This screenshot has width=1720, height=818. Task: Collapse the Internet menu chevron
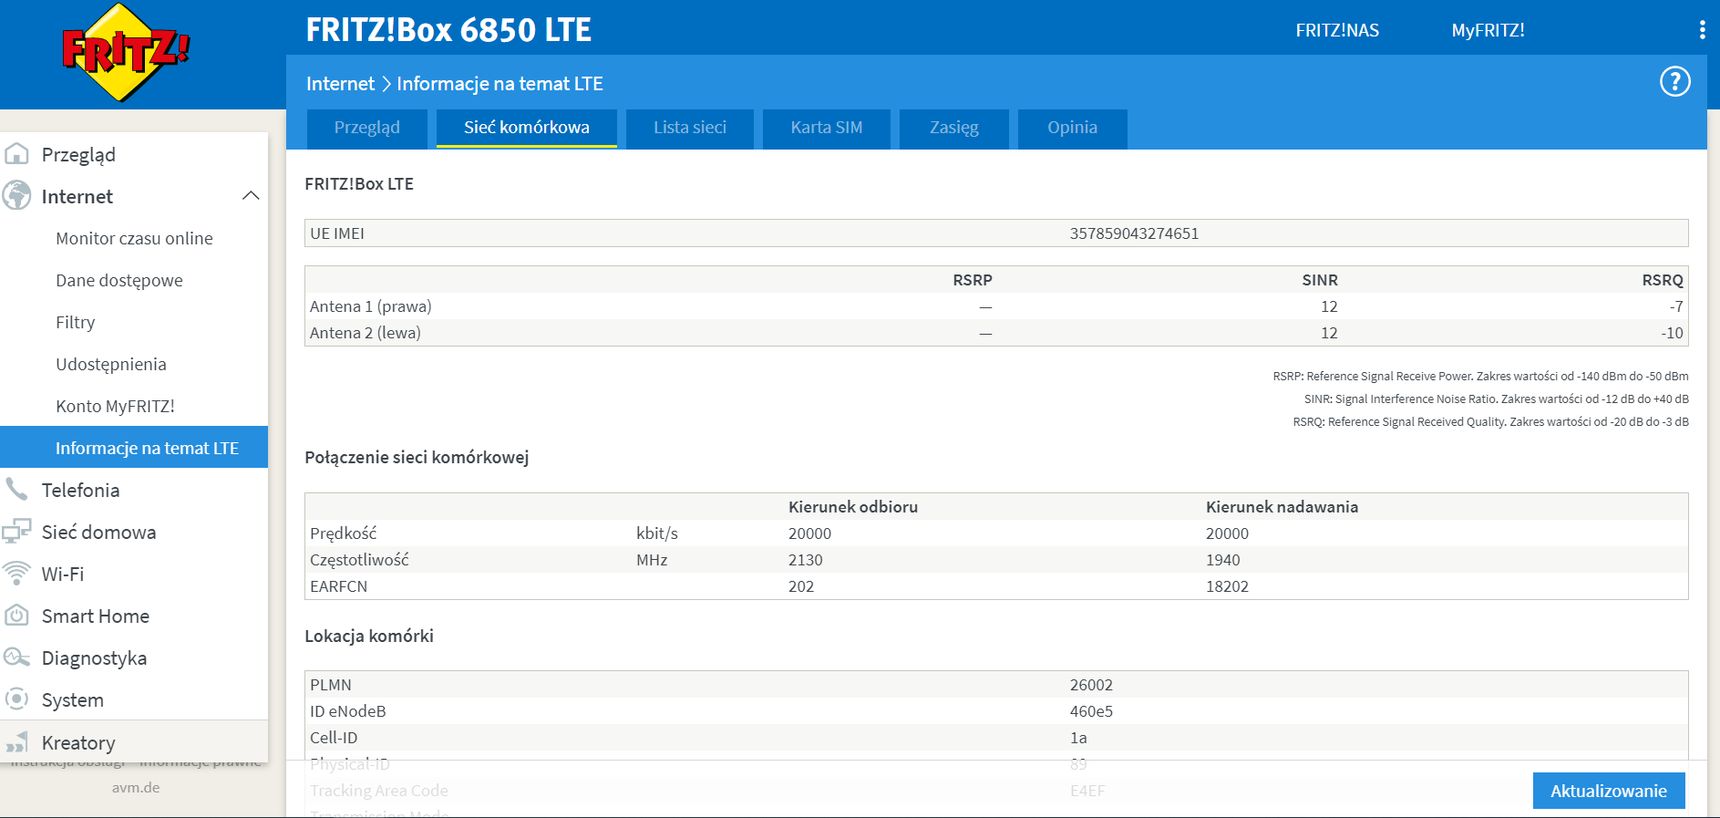[251, 196]
